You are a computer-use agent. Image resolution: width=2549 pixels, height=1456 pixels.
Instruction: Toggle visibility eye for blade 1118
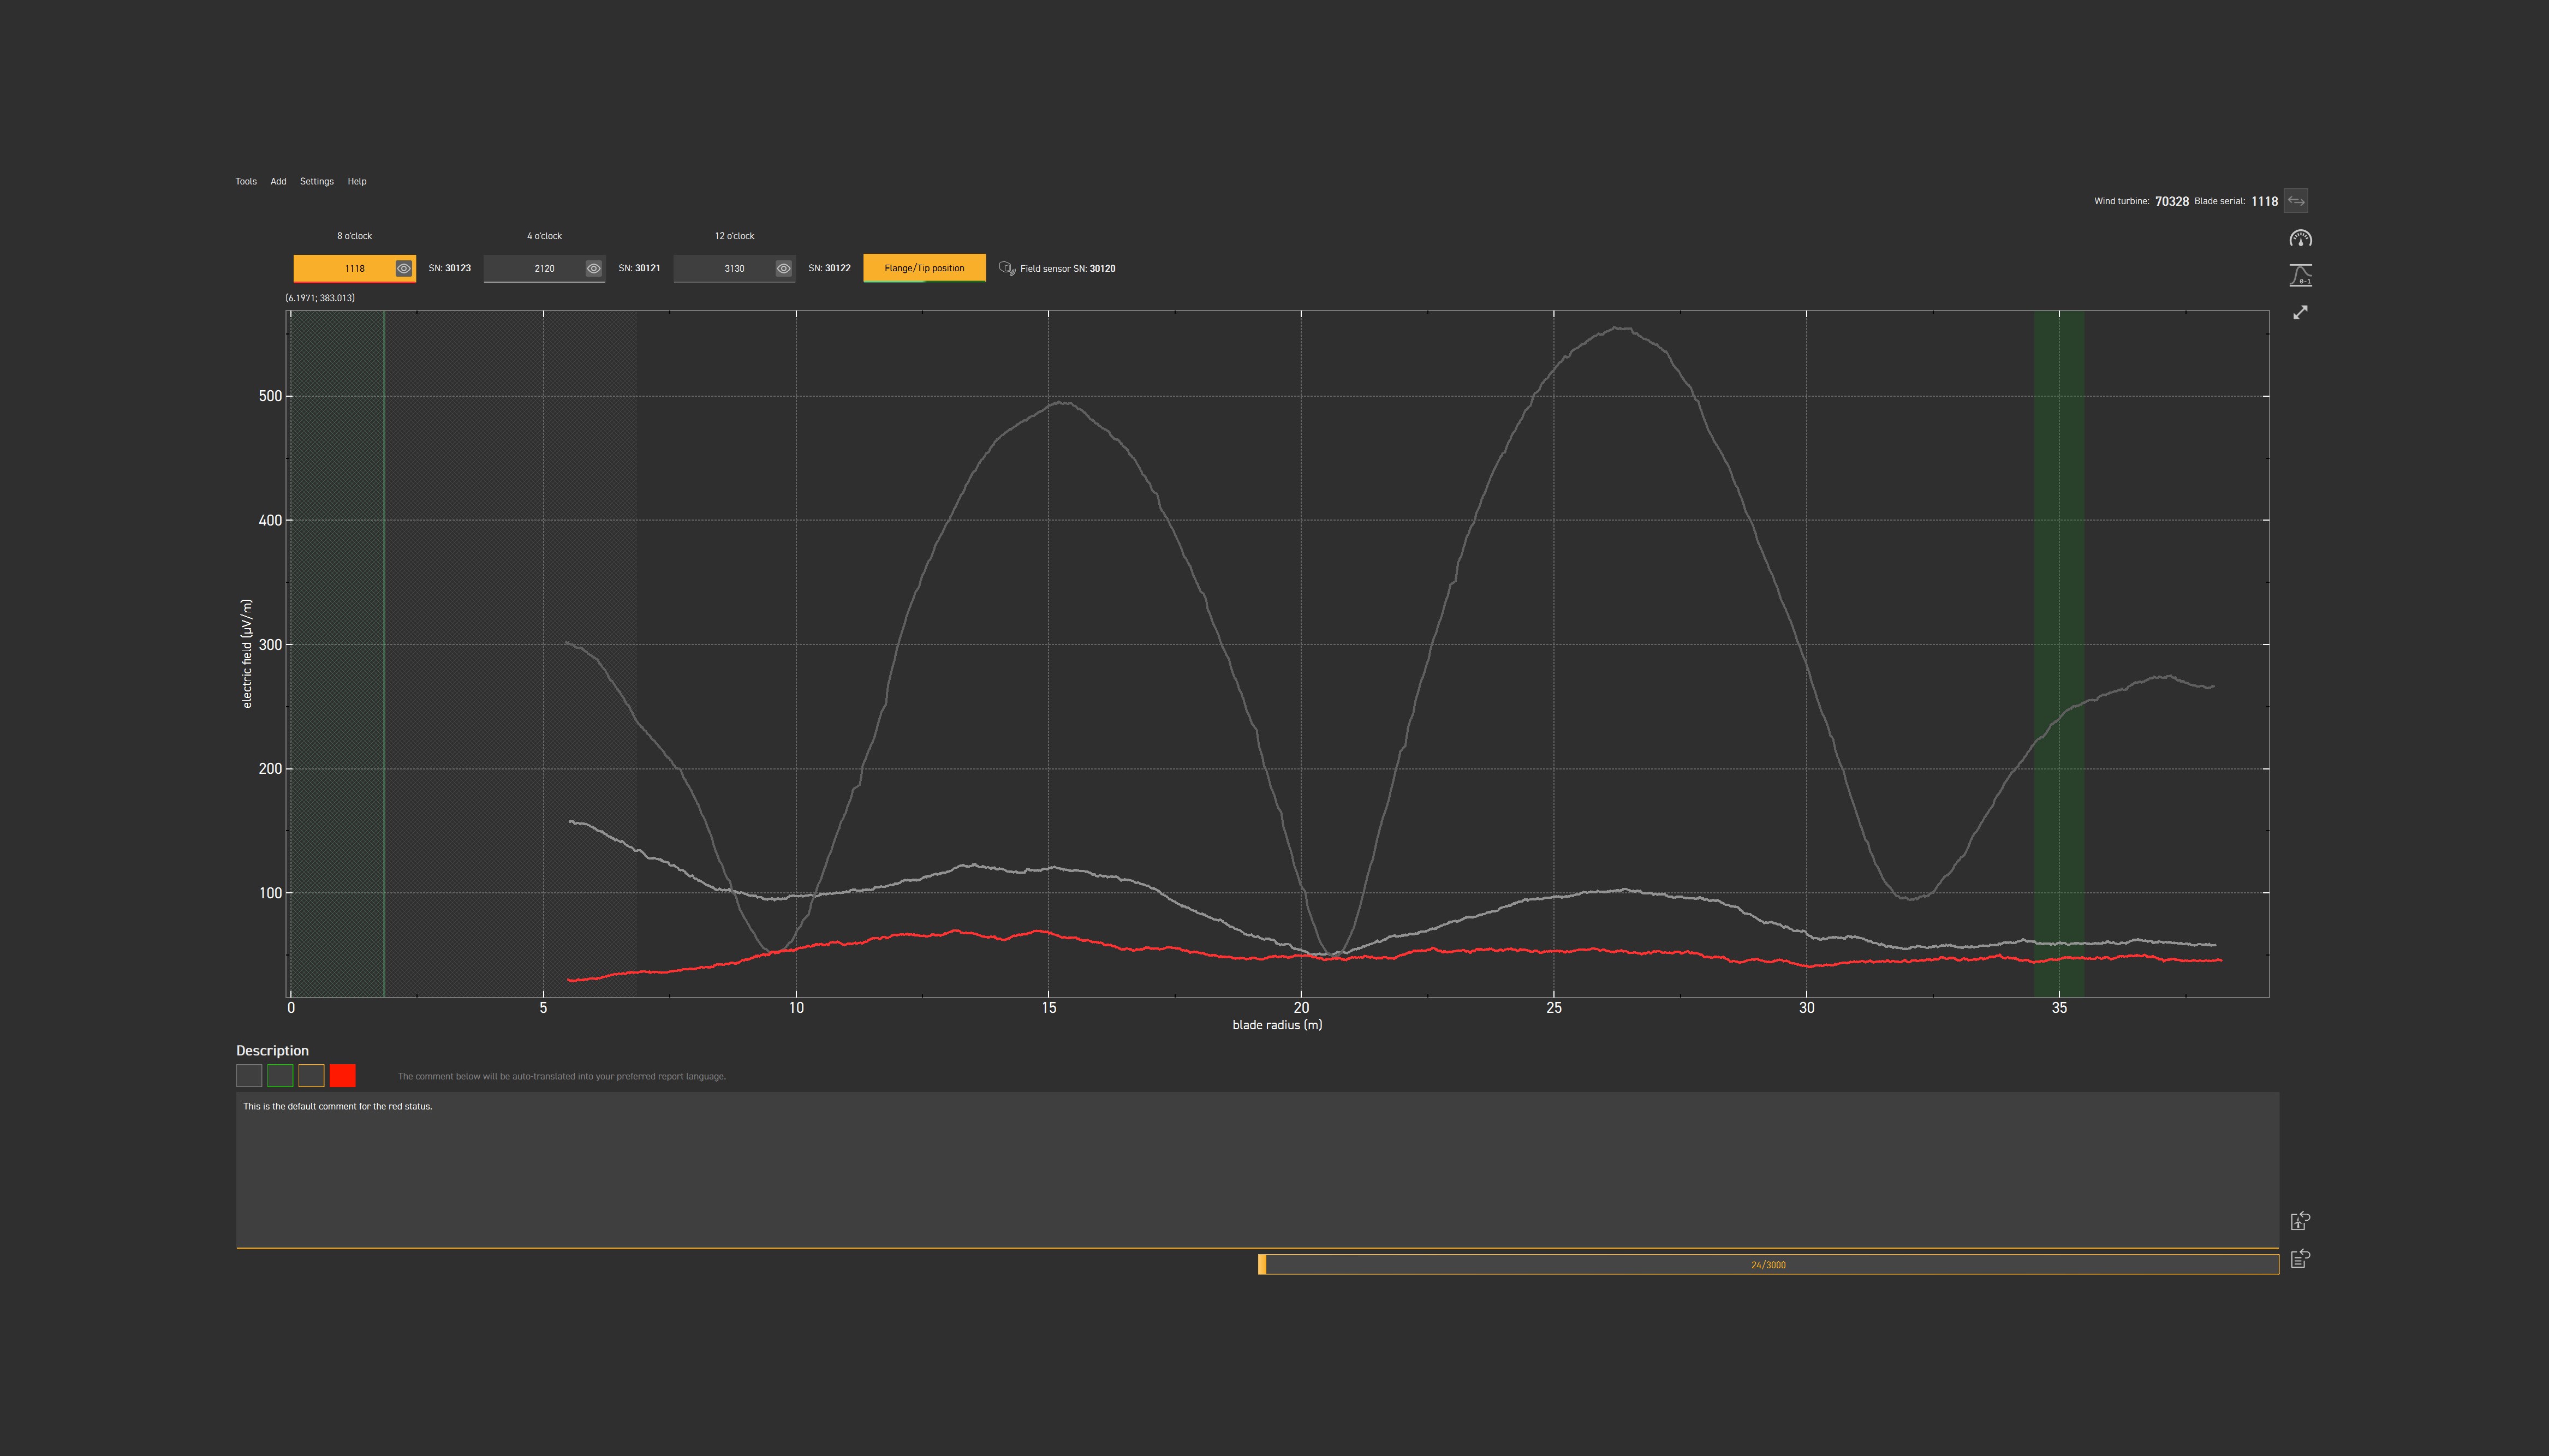click(x=404, y=268)
